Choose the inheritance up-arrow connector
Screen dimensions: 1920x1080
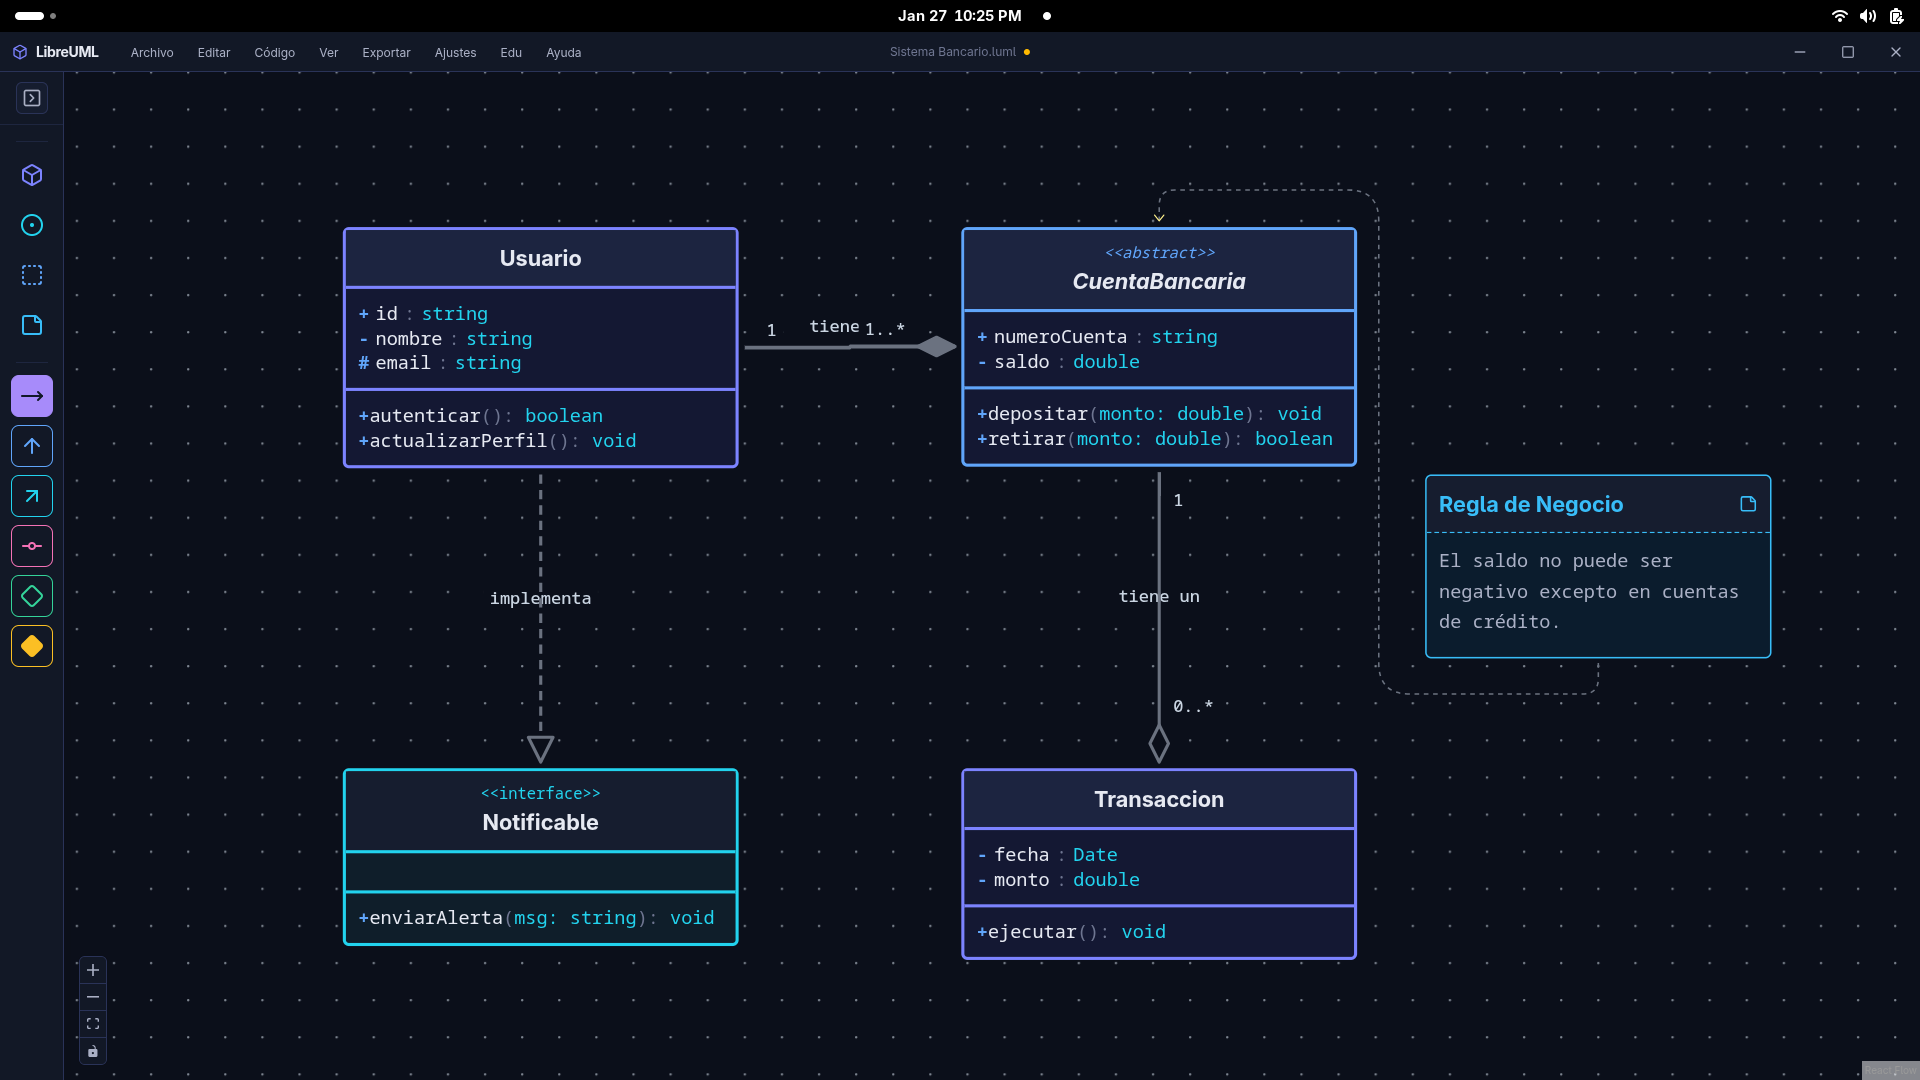tap(32, 446)
